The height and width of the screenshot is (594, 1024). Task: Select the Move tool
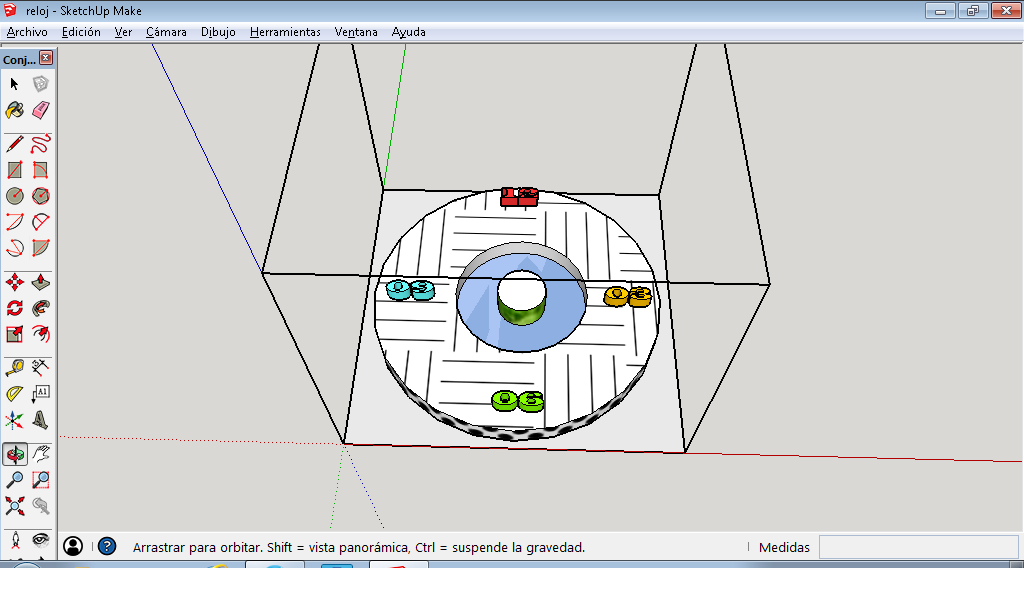click(15, 282)
